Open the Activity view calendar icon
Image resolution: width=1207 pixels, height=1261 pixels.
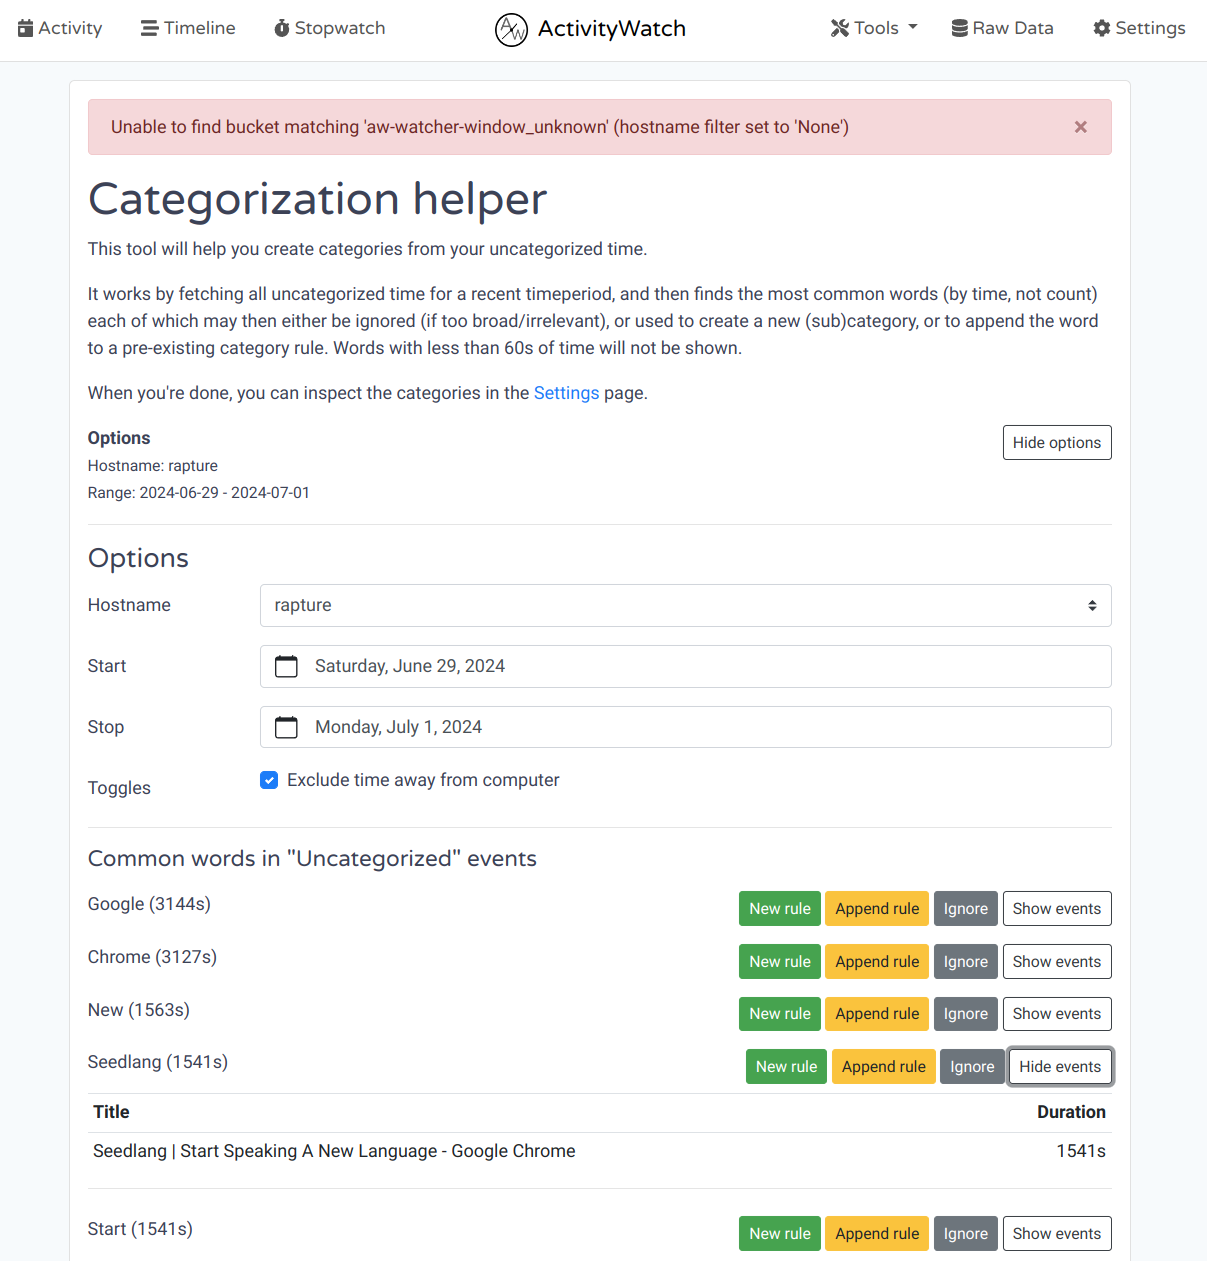[x=26, y=28]
